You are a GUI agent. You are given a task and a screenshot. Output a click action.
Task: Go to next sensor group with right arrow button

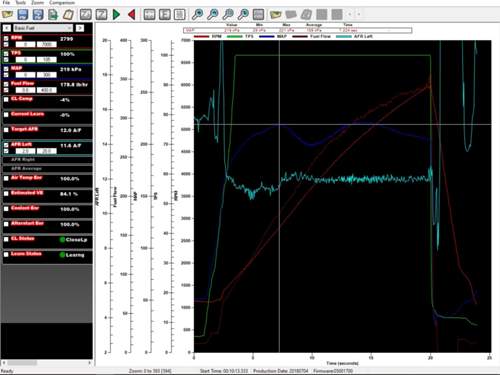[80, 28]
